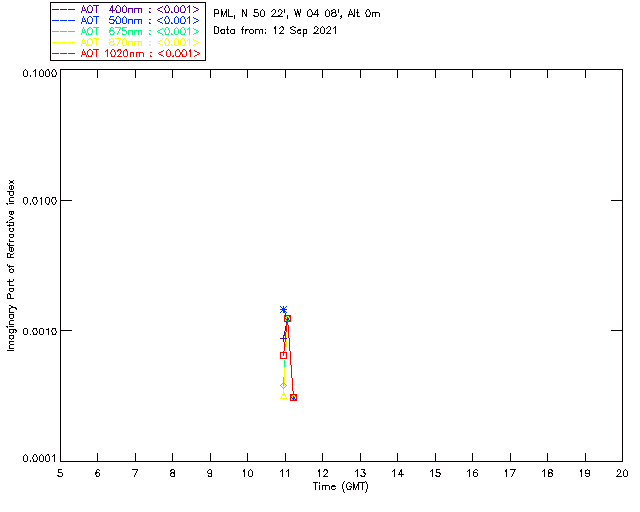This screenshot has width=640, height=512.
Task: Click the AOT 500nm legend entry
Action: pos(127,20)
